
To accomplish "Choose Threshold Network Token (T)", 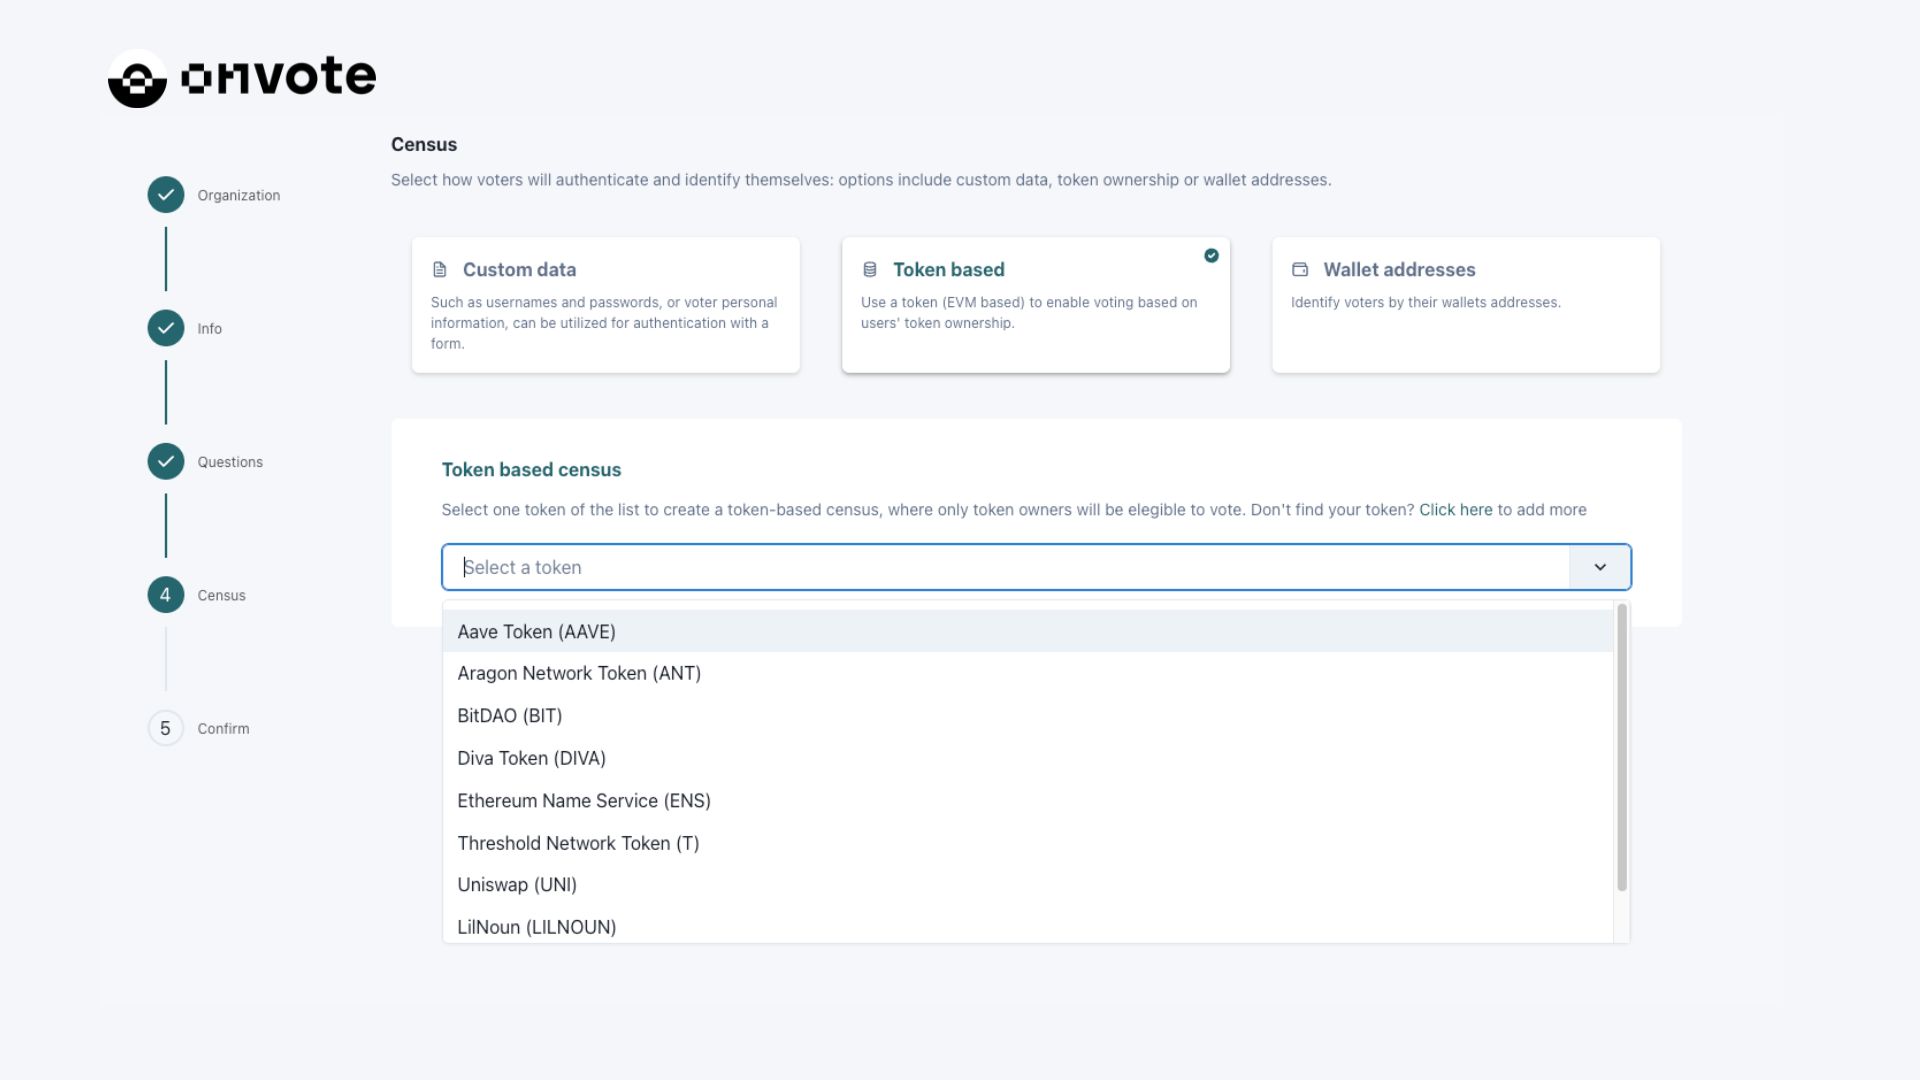I will pos(1028,843).
